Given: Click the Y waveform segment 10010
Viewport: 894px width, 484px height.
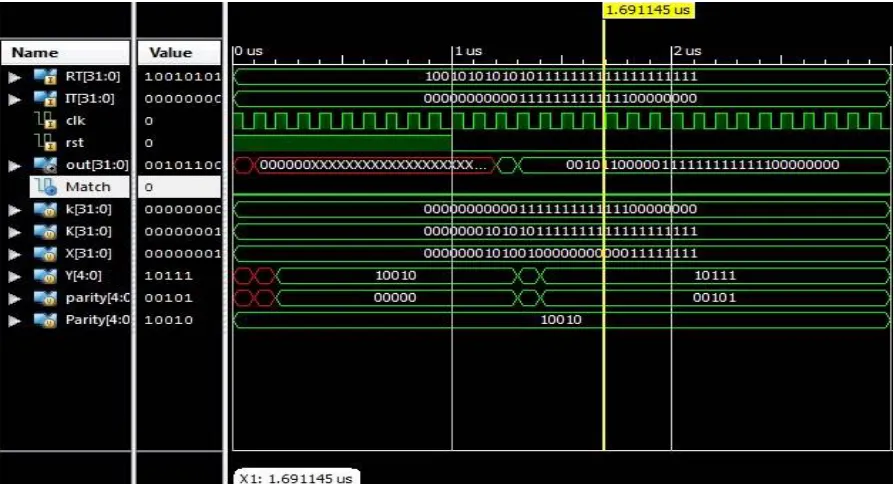Looking at the screenshot, I should point(396,276).
